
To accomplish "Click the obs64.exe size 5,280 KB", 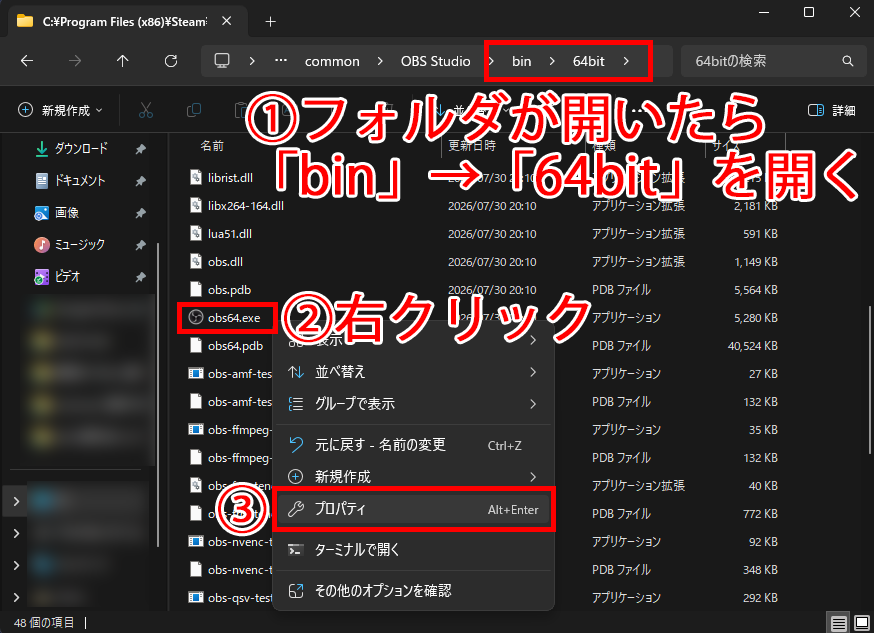I will 756,318.
